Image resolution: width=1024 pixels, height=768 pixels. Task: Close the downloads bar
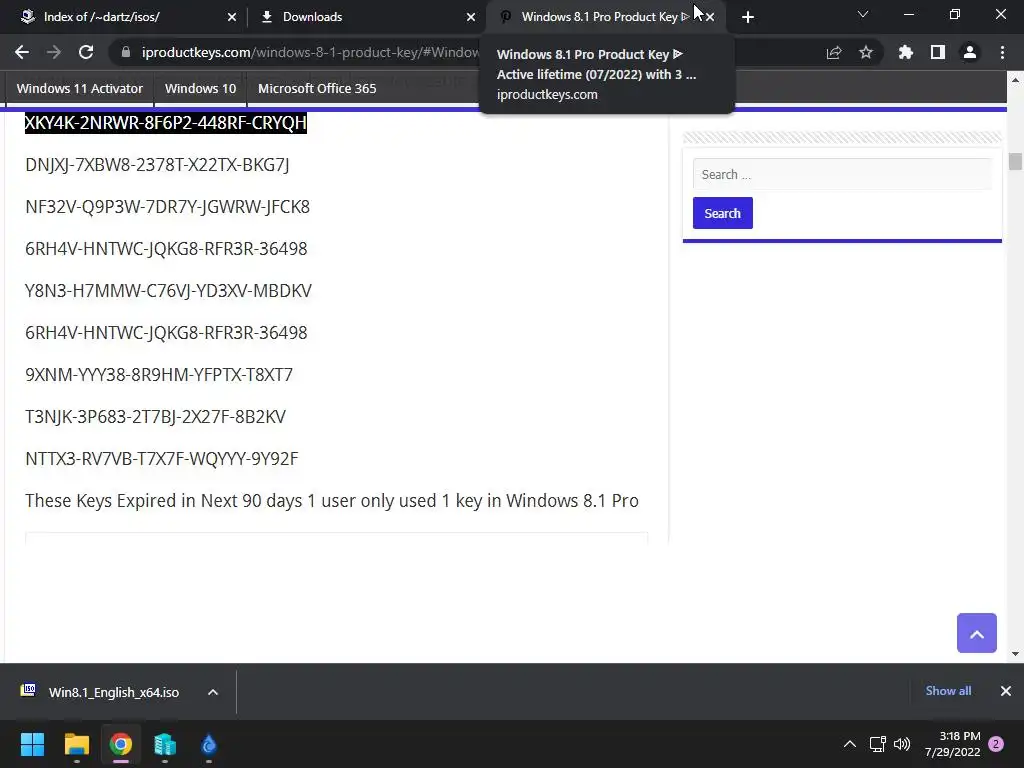1006,691
